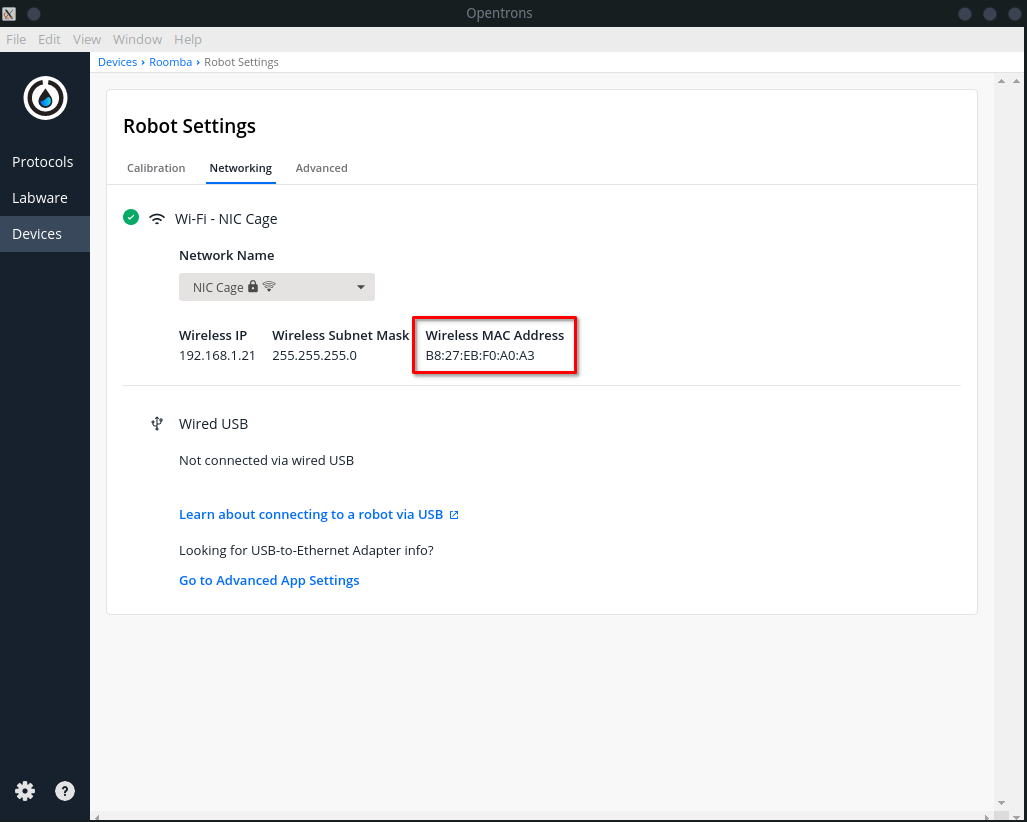The height and width of the screenshot is (822, 1027).
Task: Switch to the Advanced tab
Action: 321,168
